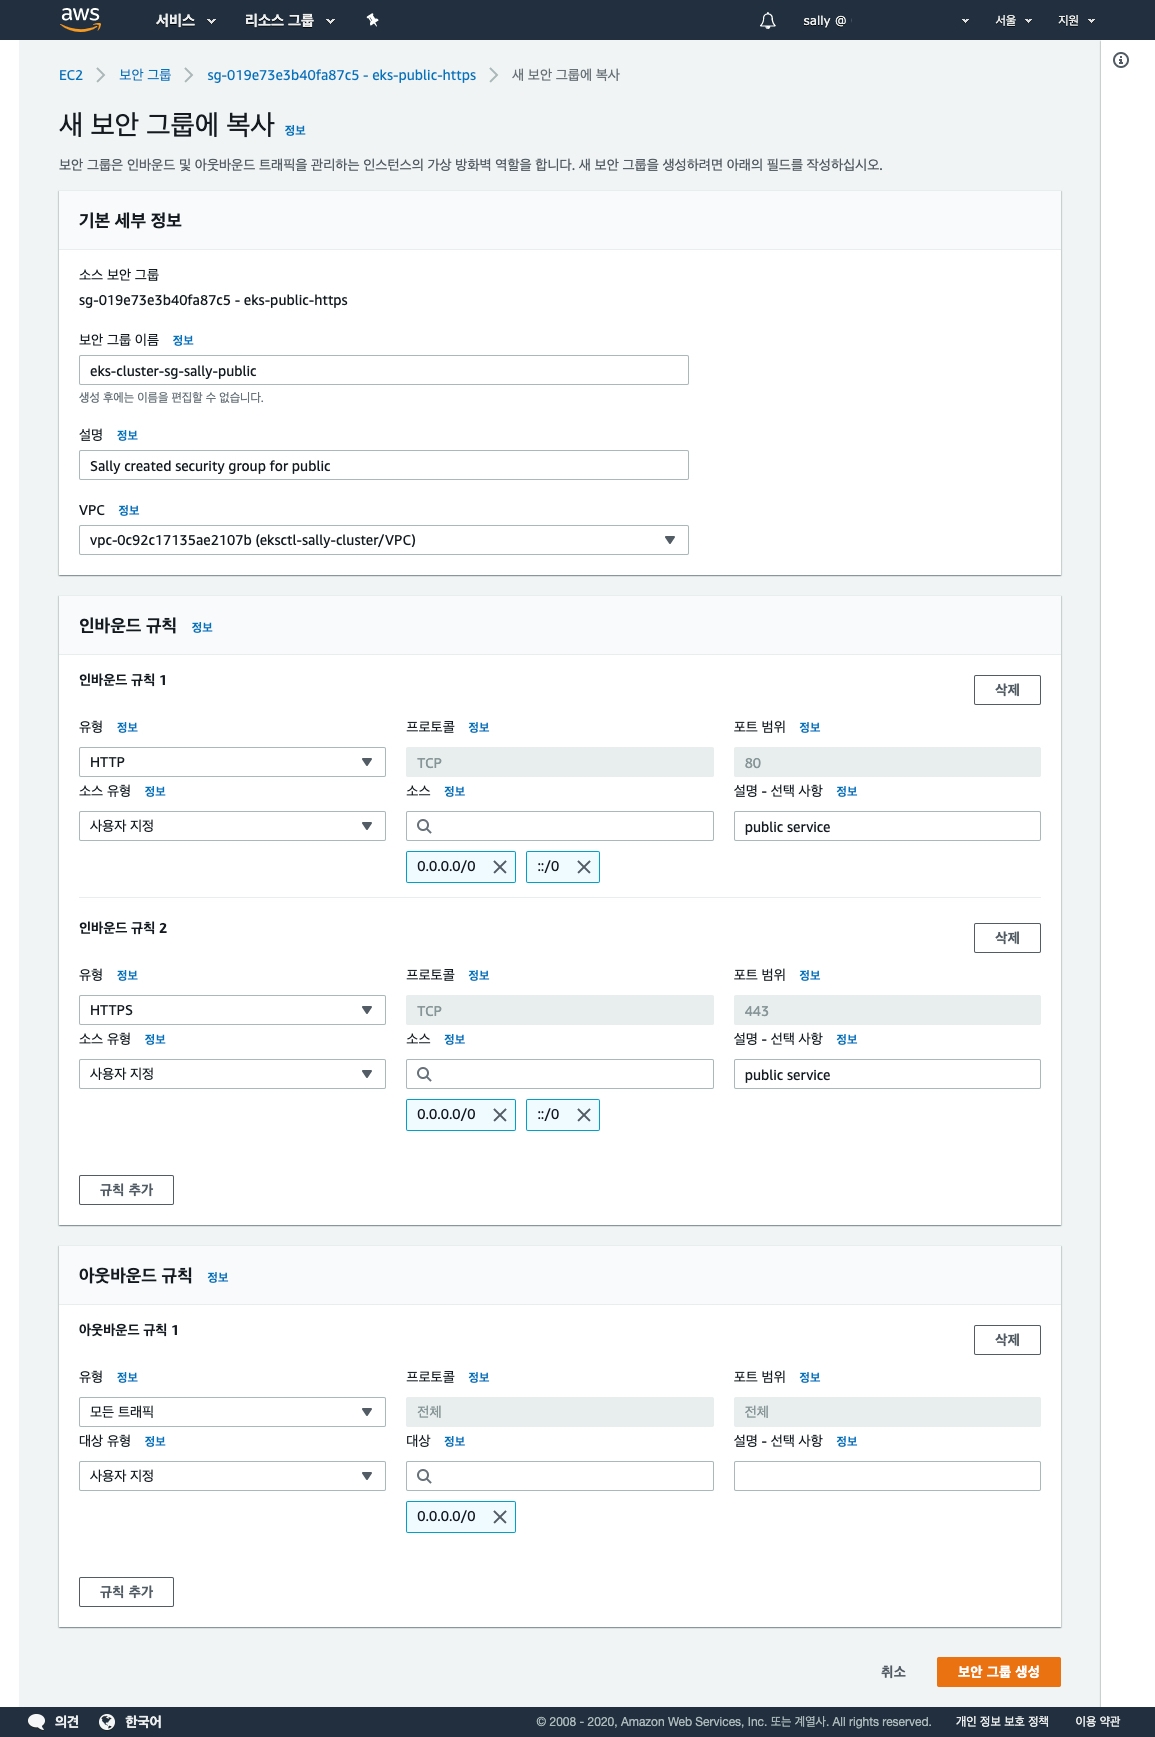Expand outbound rule type dropdown showing 모든 트래픽

232,1412
